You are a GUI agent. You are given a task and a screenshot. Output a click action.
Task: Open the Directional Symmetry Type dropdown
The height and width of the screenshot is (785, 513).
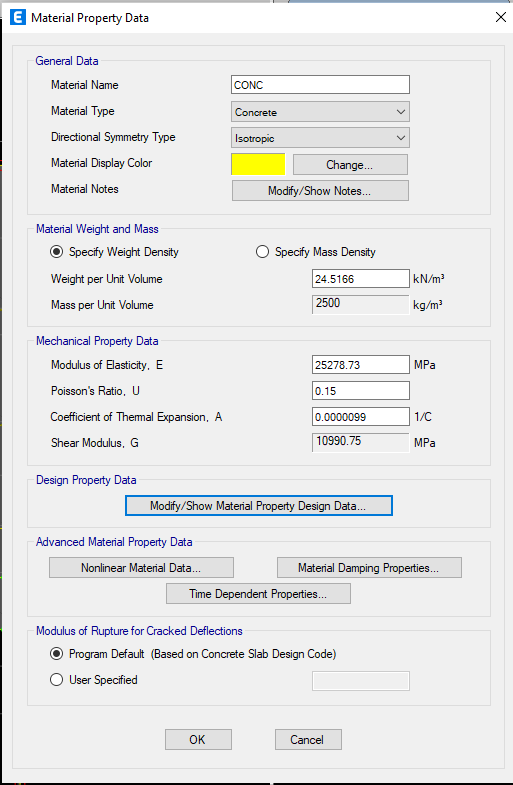pos(320,138)
